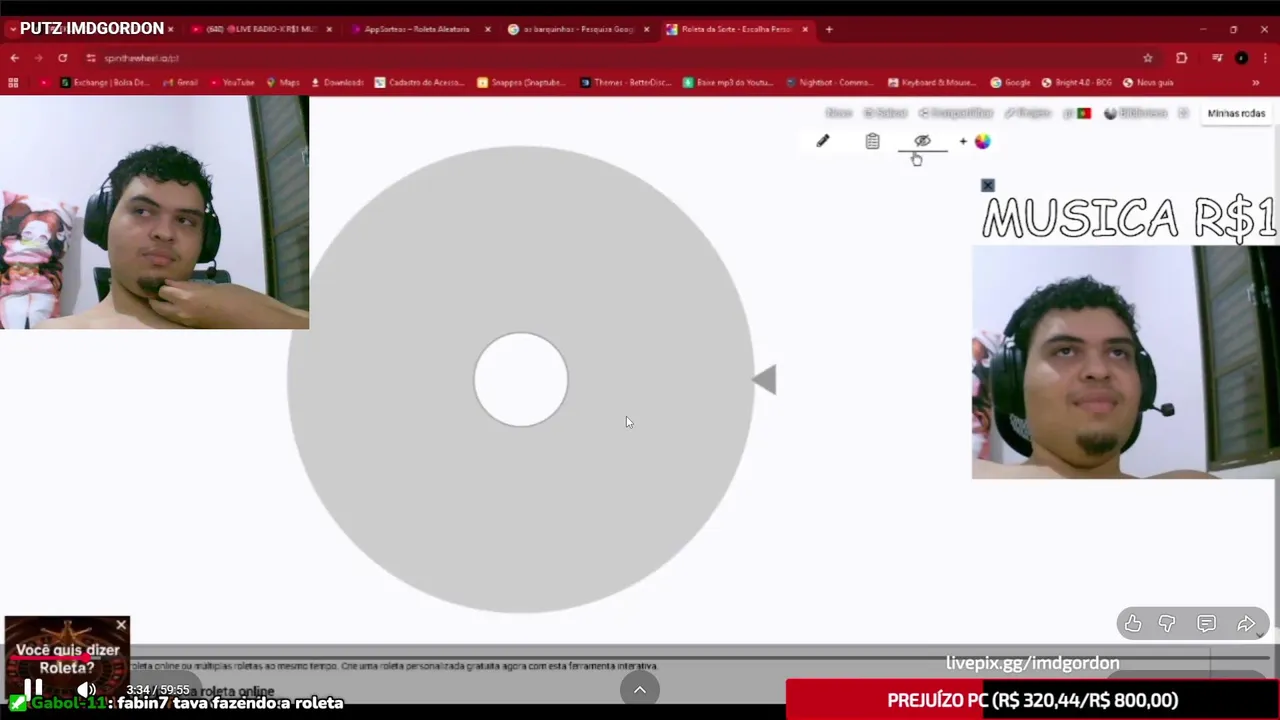This screenshot has height=720, width=1280.
Task: Dislike the video with thumbs down
Action: 1167,624
